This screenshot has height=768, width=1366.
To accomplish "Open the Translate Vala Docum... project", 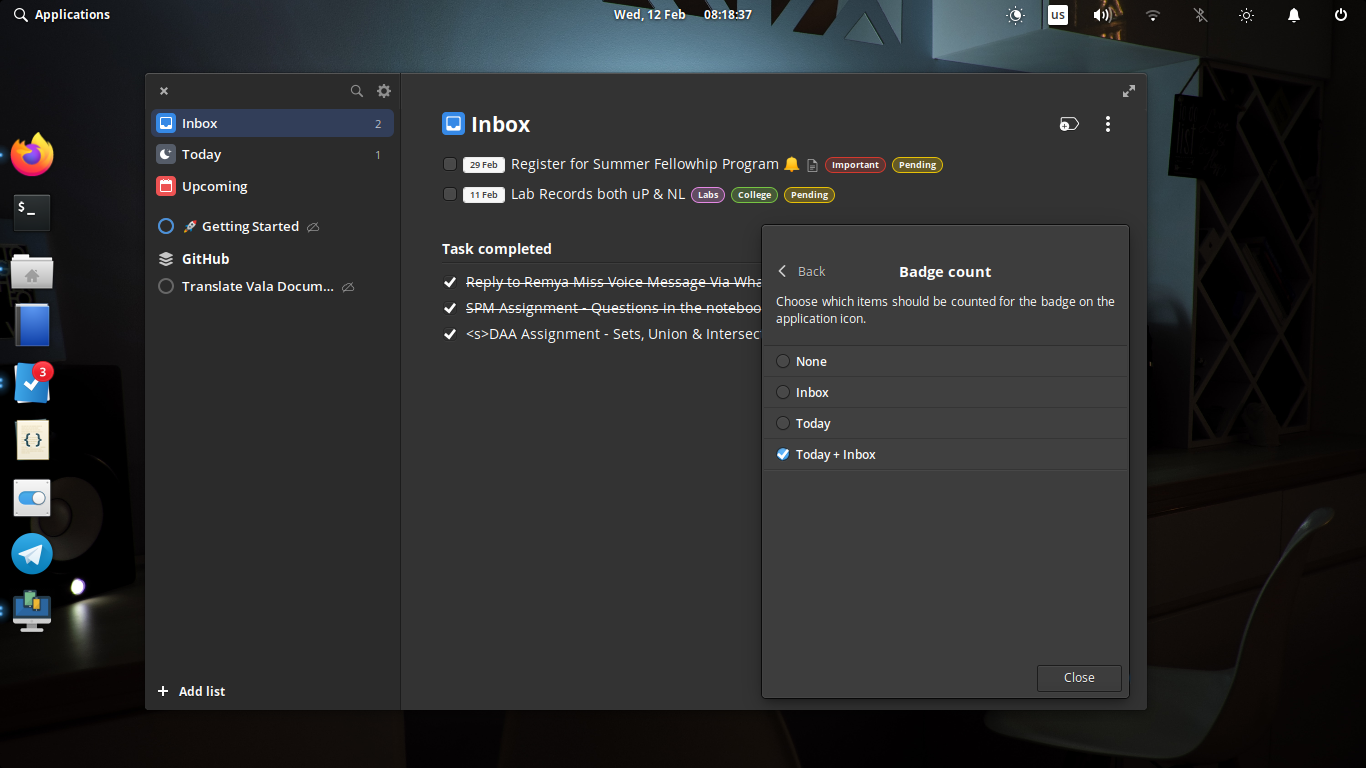I will point(273,286).
